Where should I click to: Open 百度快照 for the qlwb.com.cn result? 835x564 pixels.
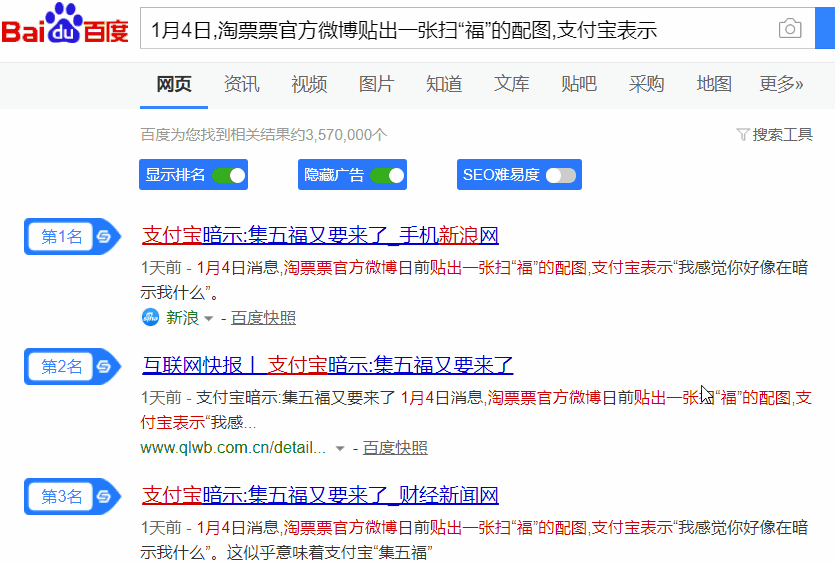pyautogui.click(x=395, y=448)
